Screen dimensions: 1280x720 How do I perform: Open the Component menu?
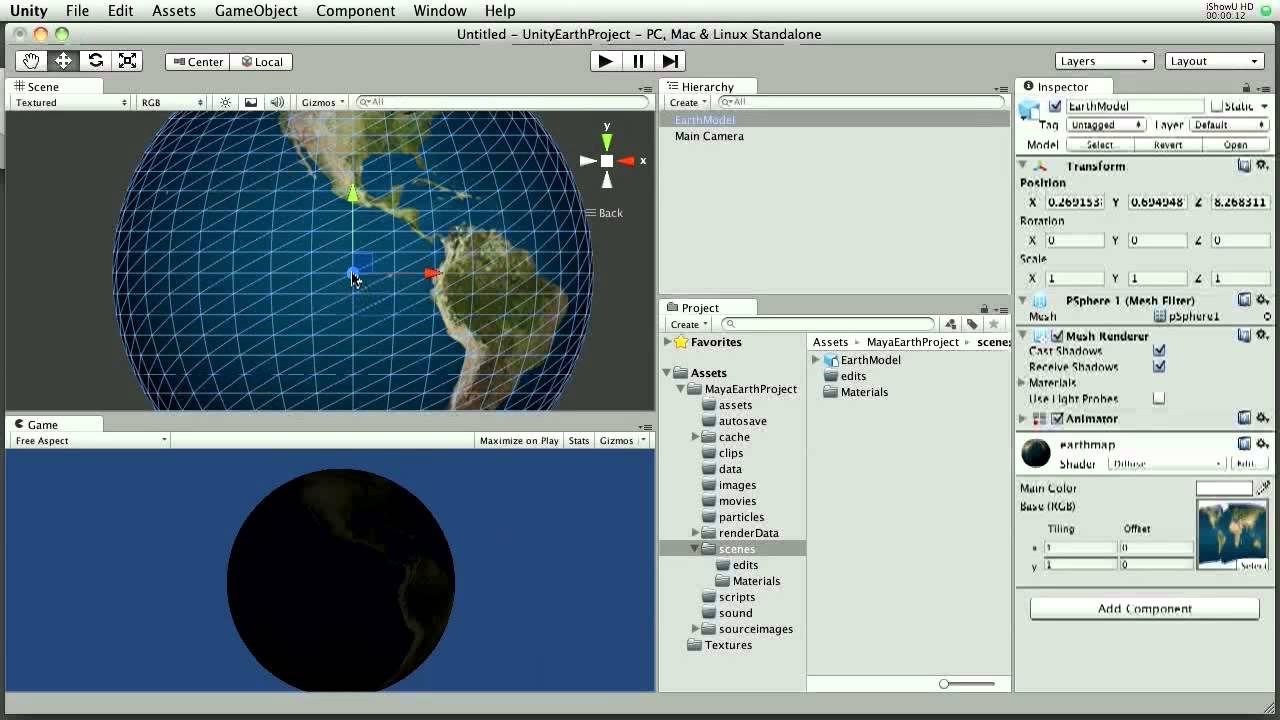pyautogui.click(x=355, y=11)
